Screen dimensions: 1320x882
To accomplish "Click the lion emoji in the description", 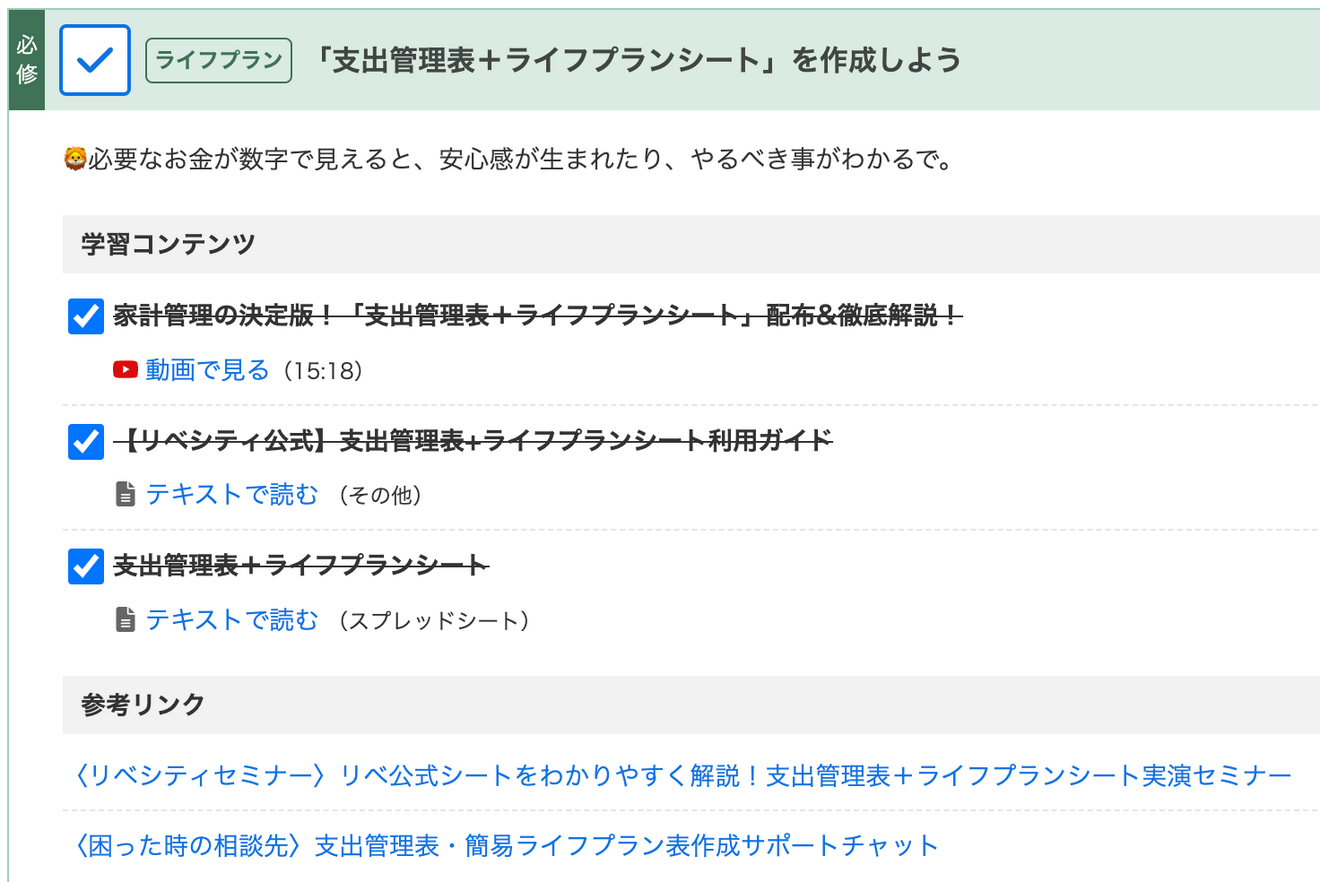I will 75,159.
